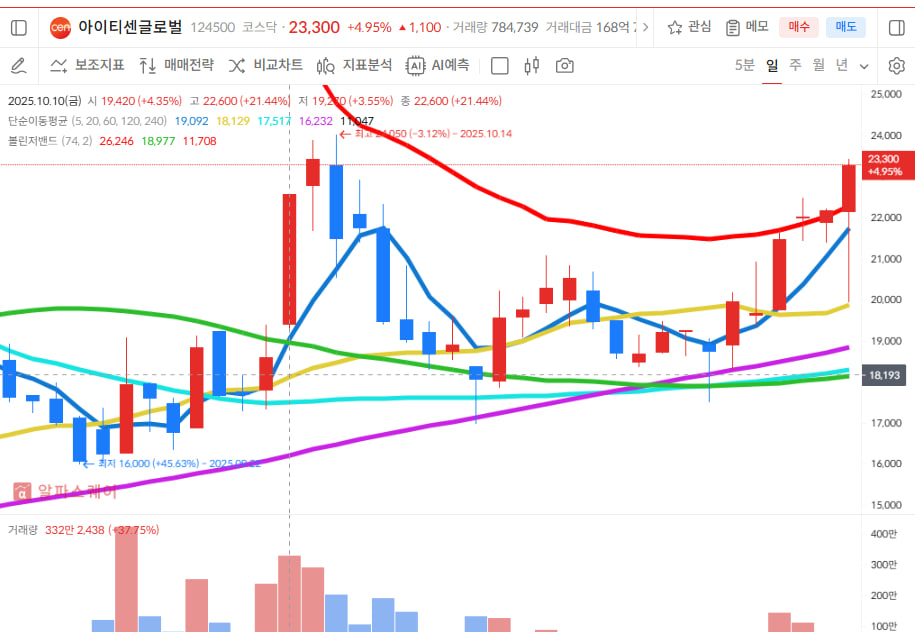Expand stock info with right chevron
This screenshot has width=915, height=632.
point(643,28)
